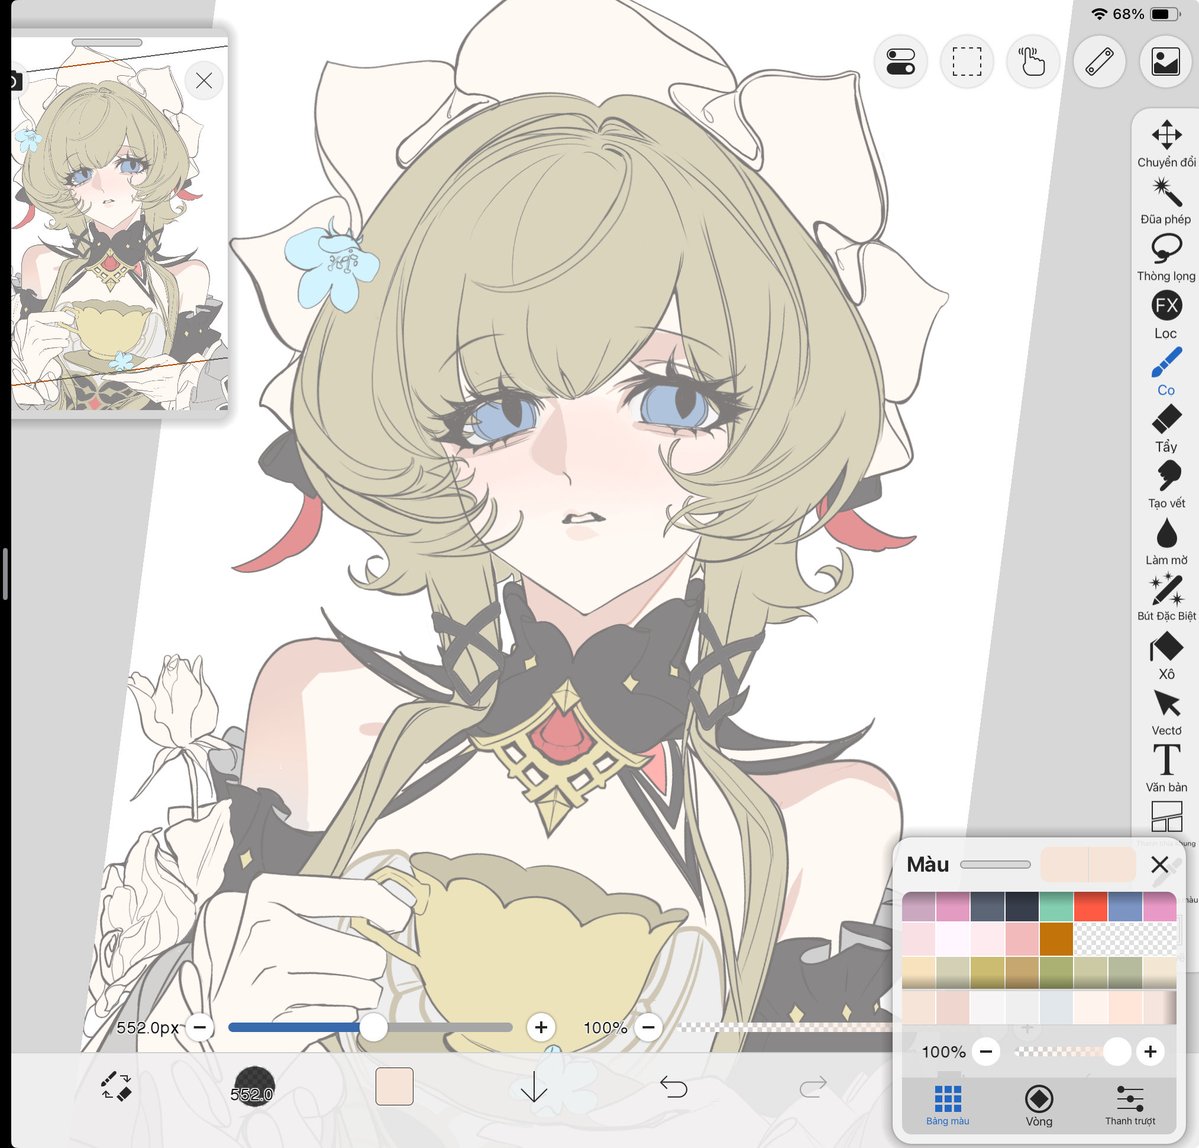Switch to Thanh trượt sliders tab
The width and height of the screenshot is (1199, 1148).
click(1129, 1105)
